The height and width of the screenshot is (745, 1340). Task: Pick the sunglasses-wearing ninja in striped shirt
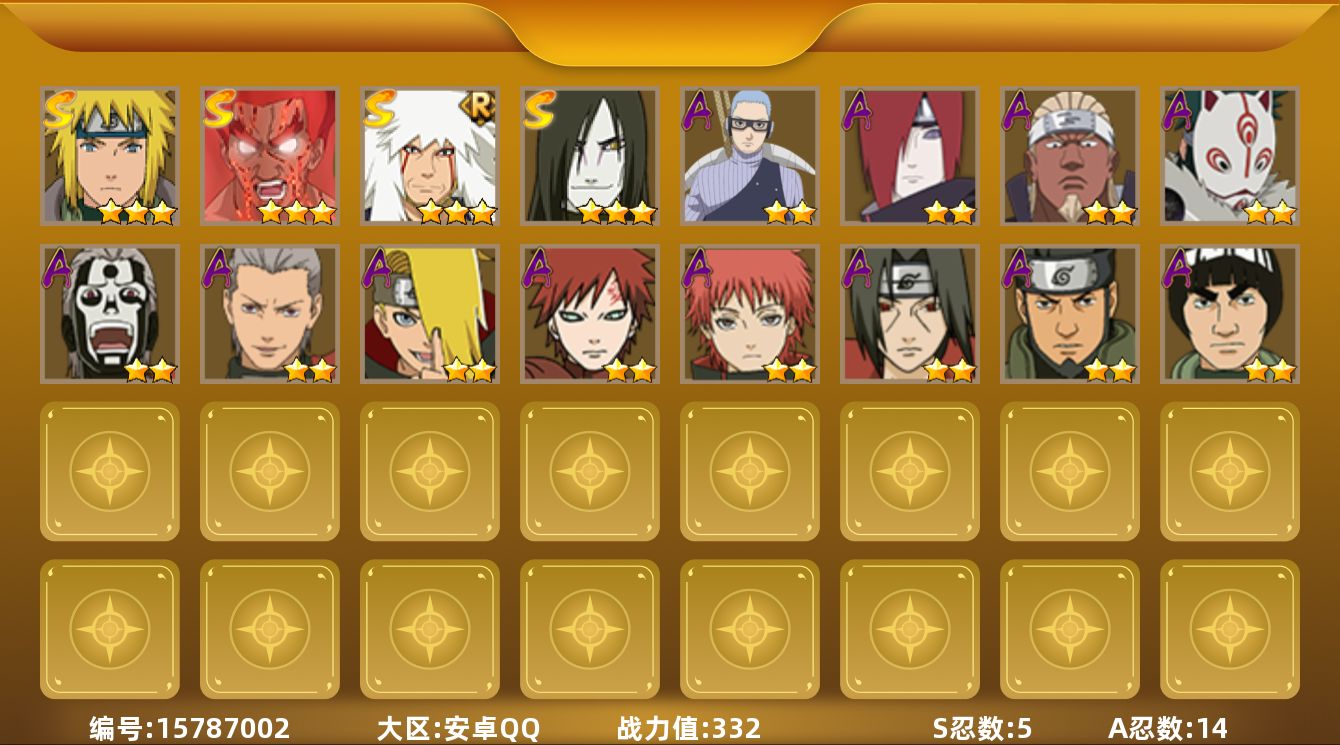point(750,156)
